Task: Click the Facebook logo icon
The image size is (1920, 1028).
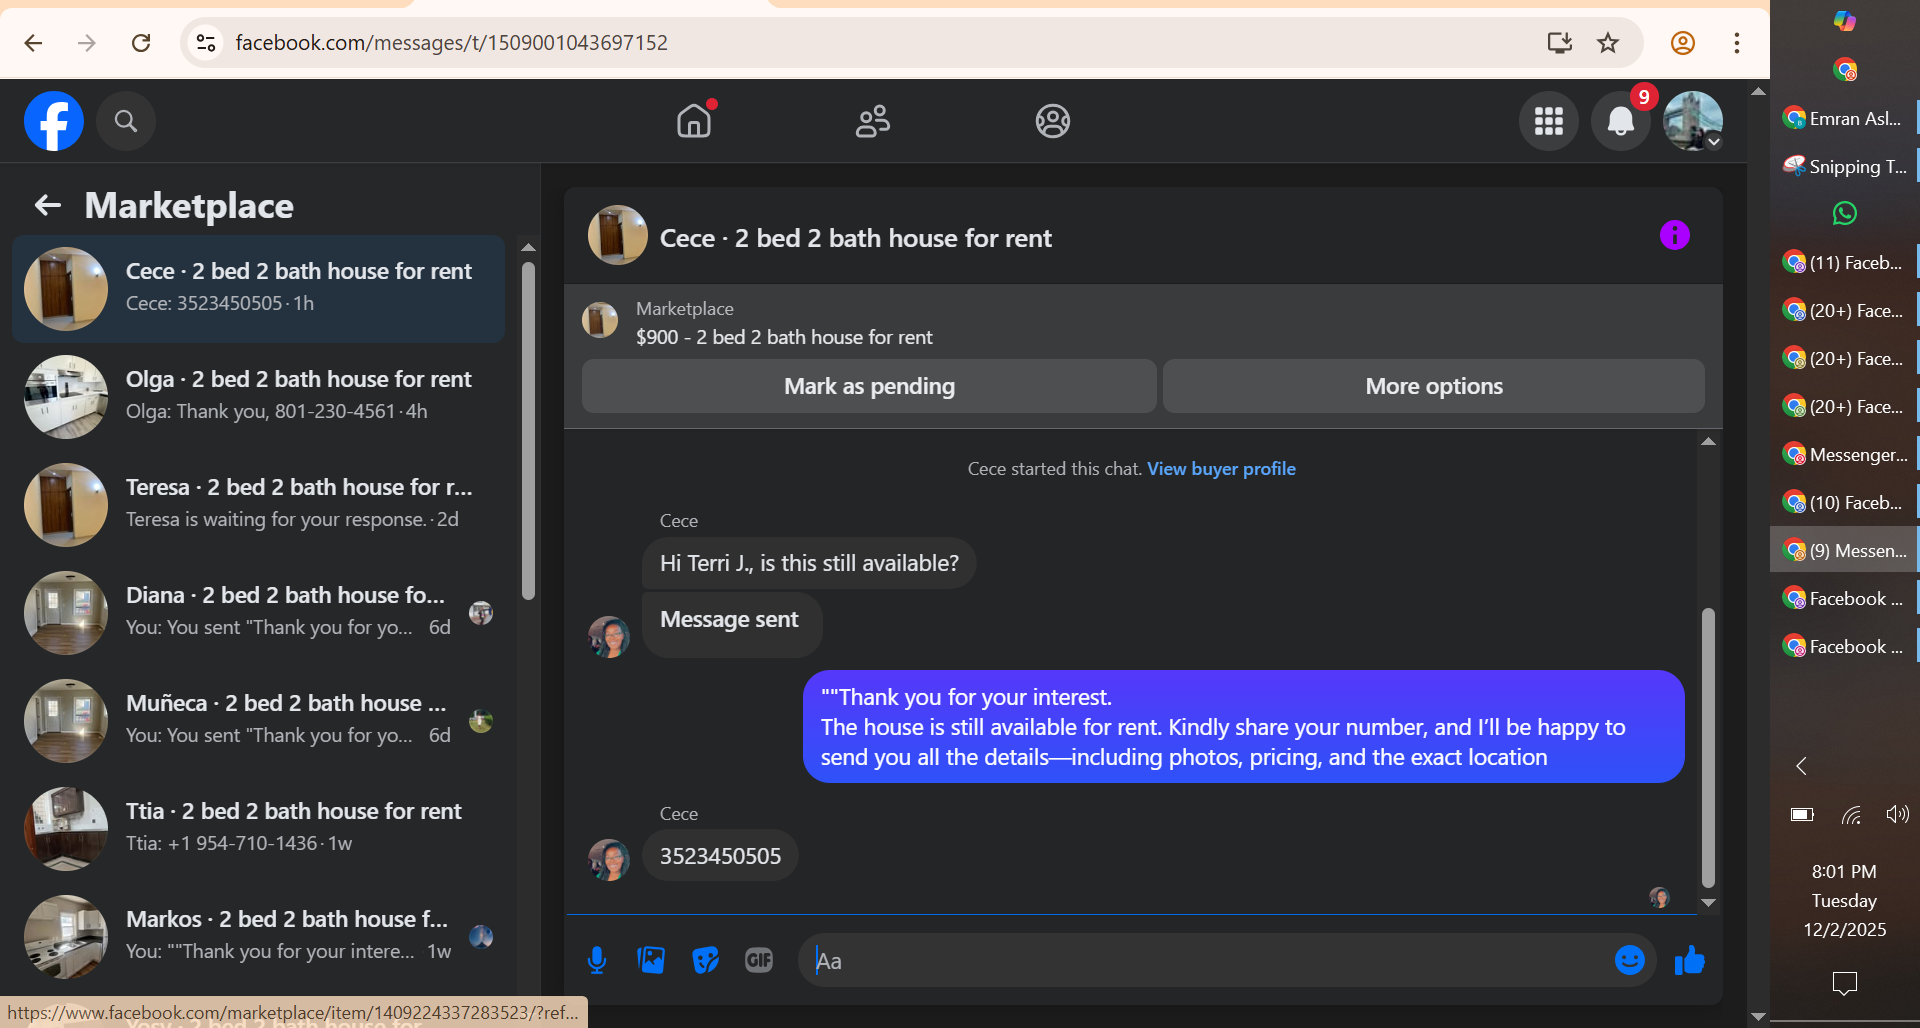Action: (x=54, y=121)
